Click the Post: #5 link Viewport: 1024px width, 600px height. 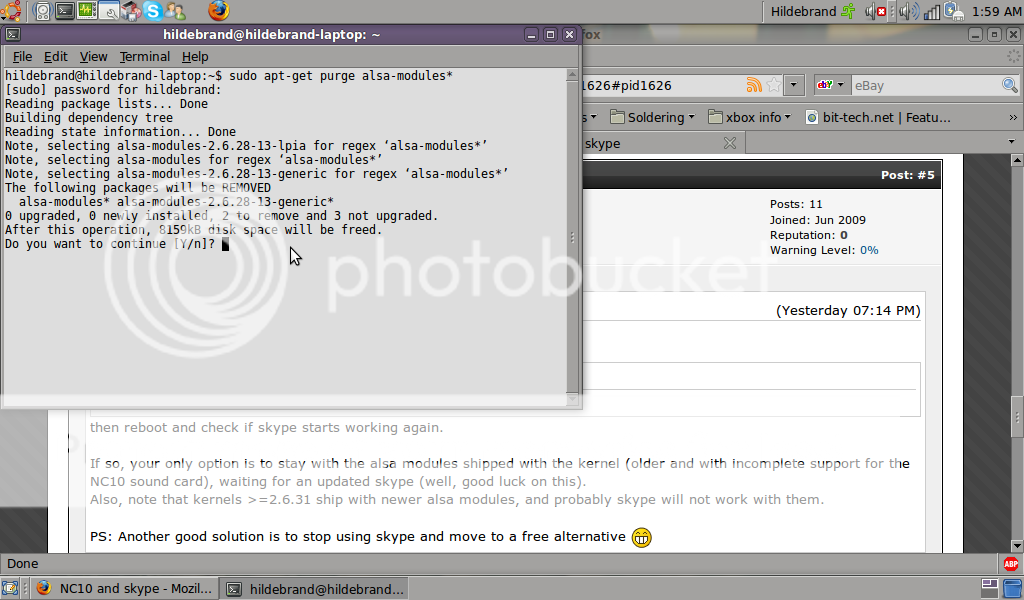tap(907, 175)
